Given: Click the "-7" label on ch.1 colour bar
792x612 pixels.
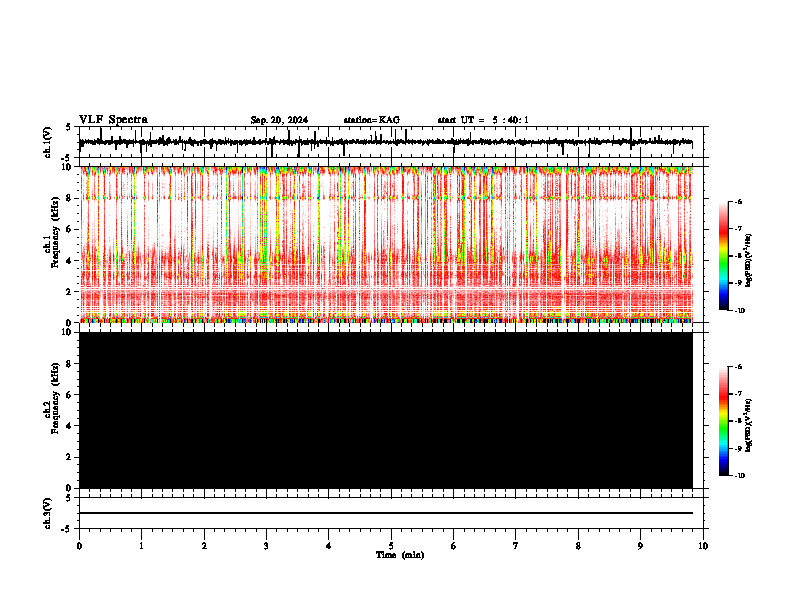Looking at the screenshot, I should (738, 229).
